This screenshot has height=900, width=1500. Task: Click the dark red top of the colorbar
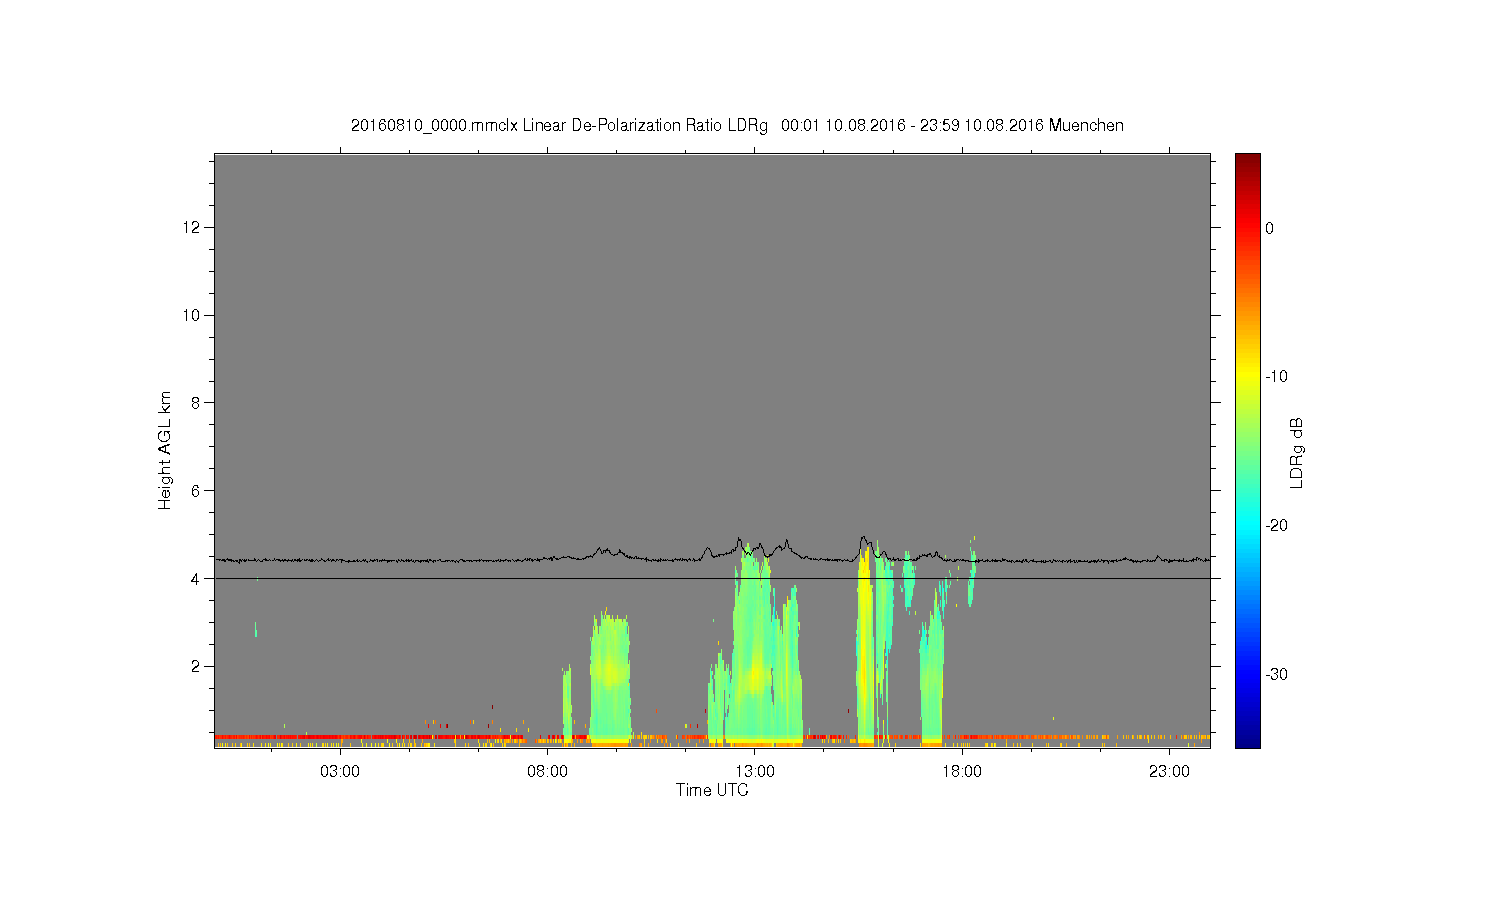tap(1247, 160)
